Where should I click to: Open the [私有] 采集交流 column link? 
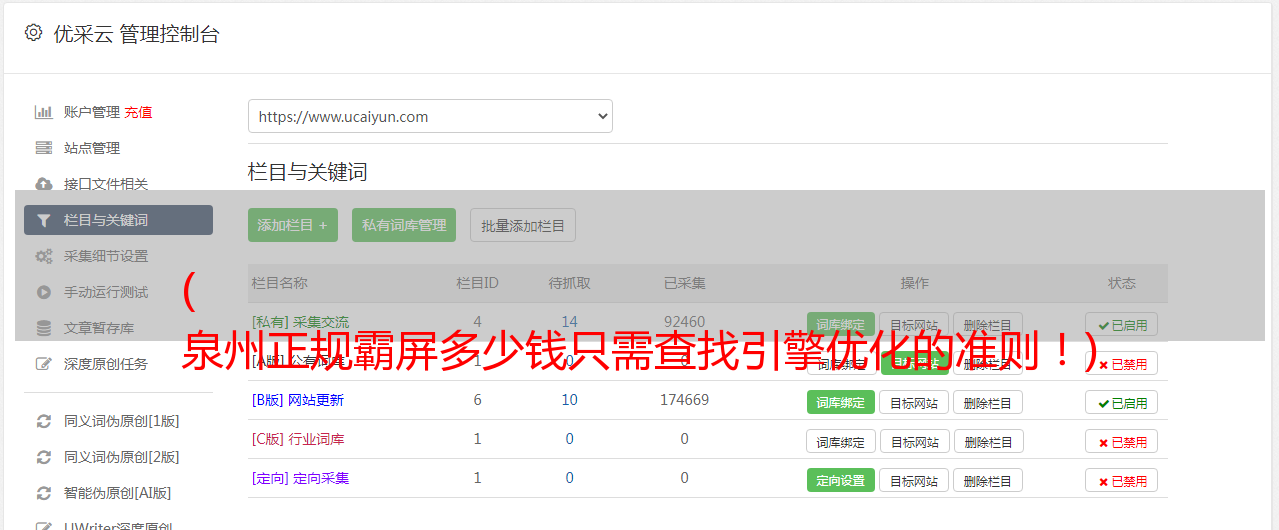300,322
